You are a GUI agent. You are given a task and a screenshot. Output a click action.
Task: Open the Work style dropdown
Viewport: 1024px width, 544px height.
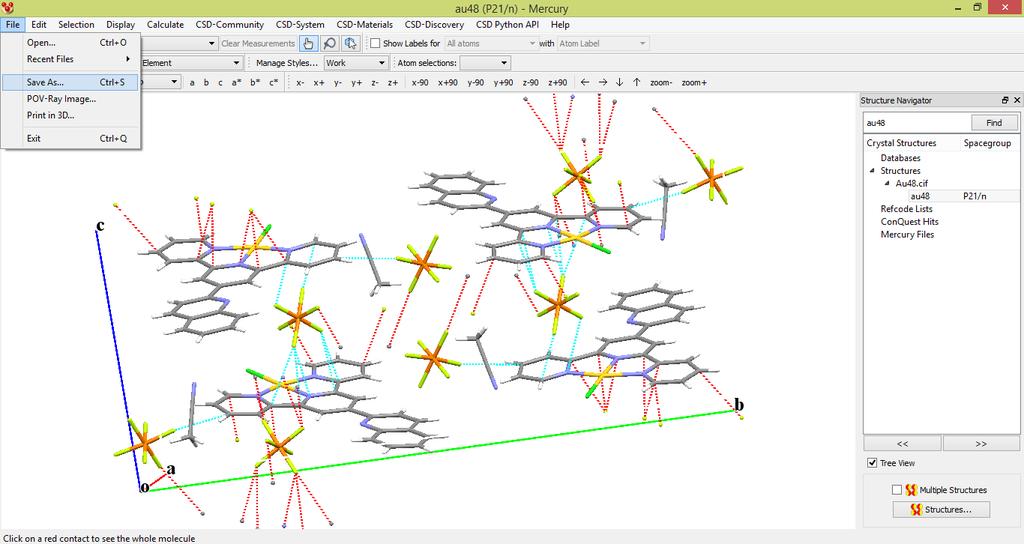(355, 63)
